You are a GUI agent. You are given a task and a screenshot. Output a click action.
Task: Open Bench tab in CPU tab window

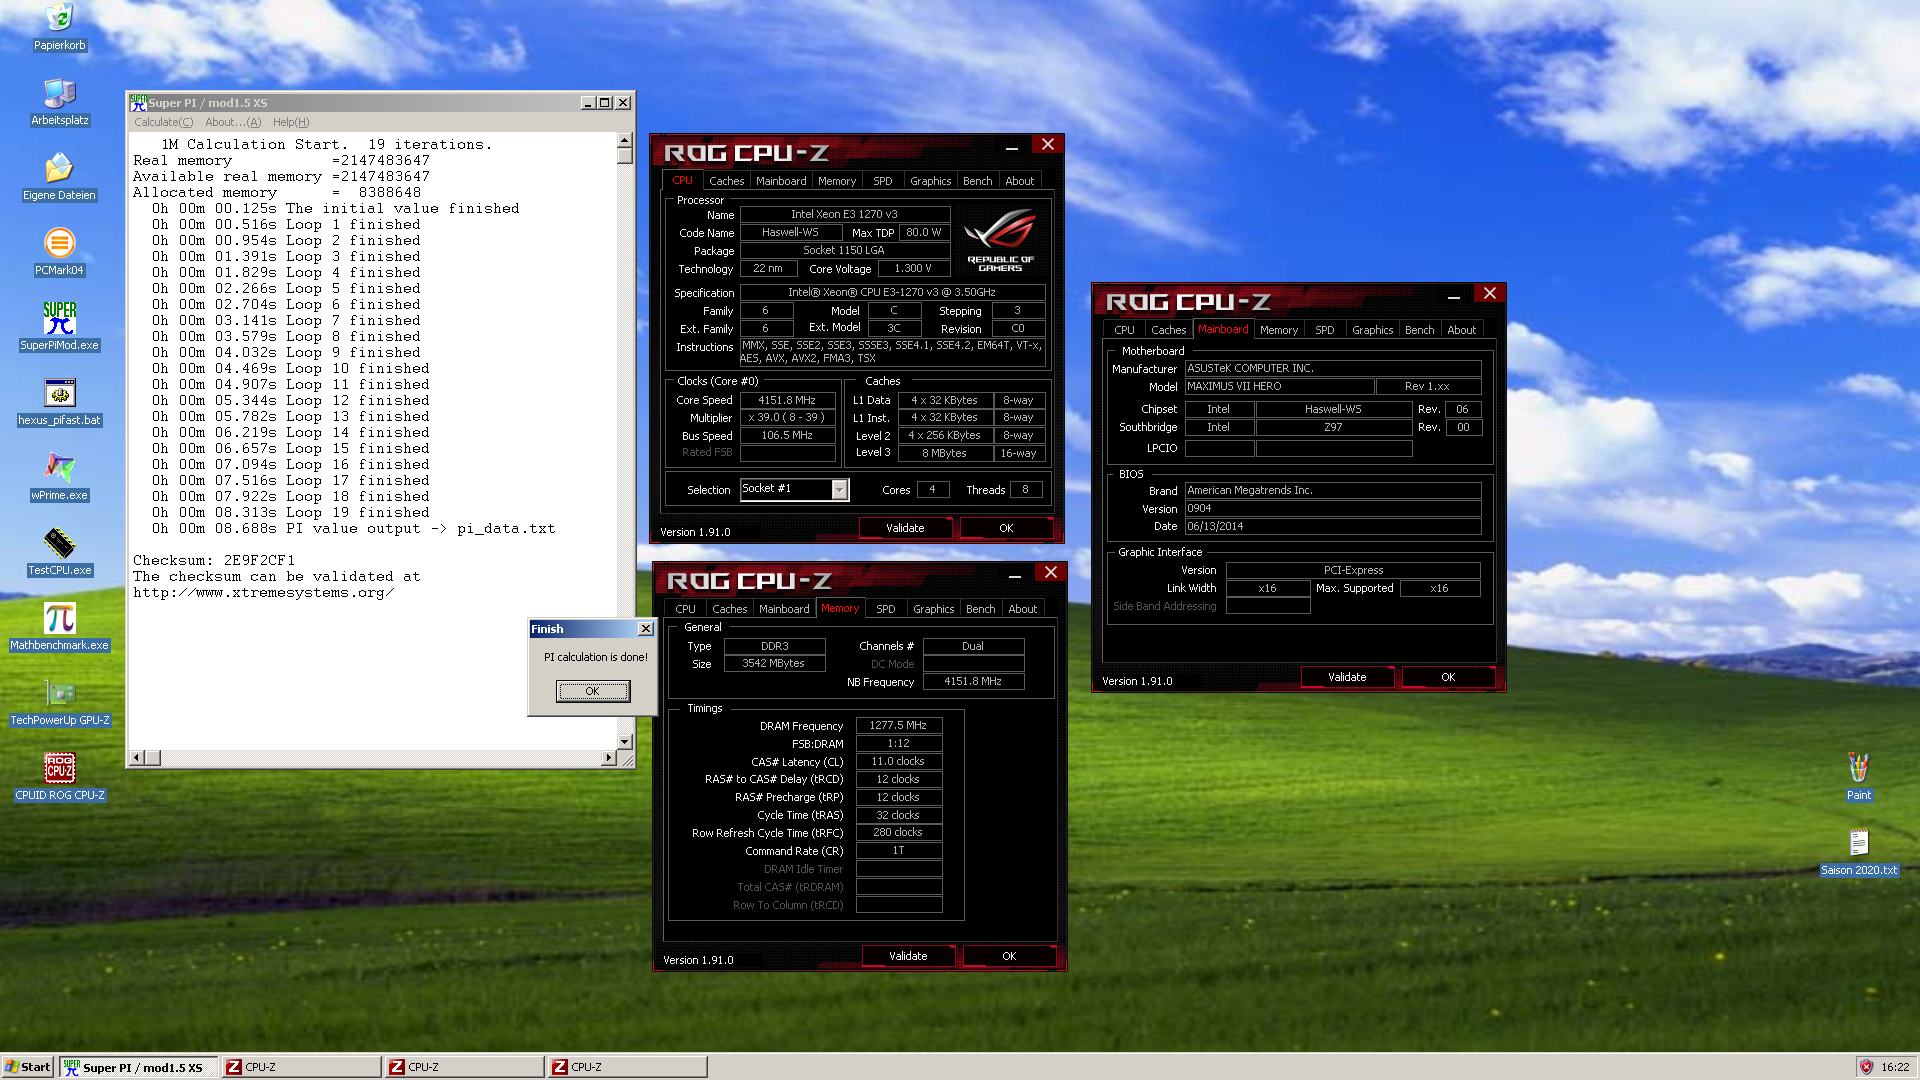[977, 181]
